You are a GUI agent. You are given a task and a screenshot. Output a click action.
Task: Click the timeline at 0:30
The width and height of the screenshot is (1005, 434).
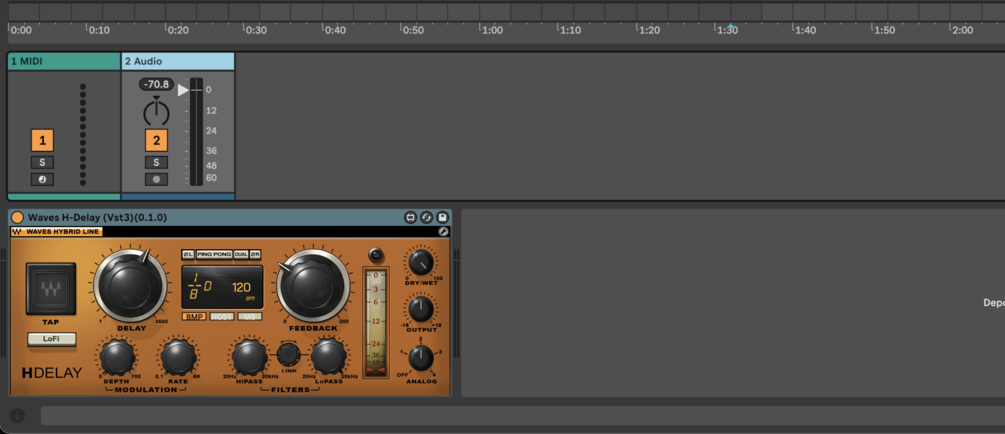[x=256, y=29]
